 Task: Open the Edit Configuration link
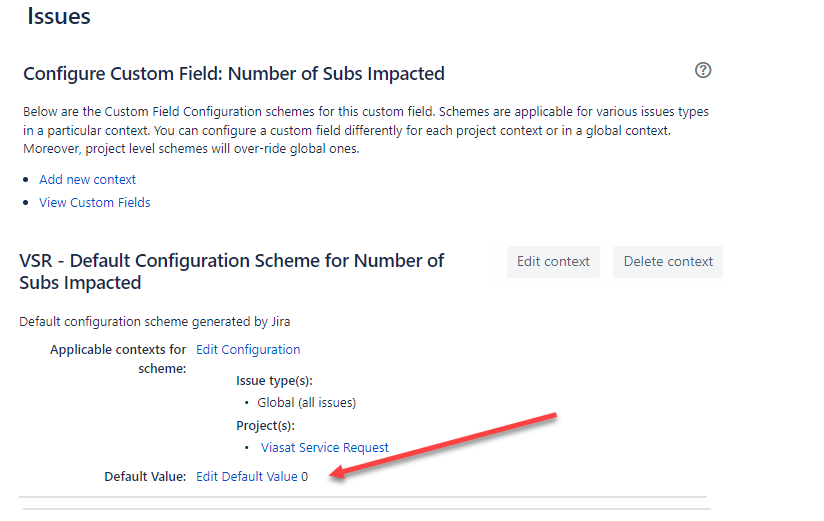coord(248,350)
